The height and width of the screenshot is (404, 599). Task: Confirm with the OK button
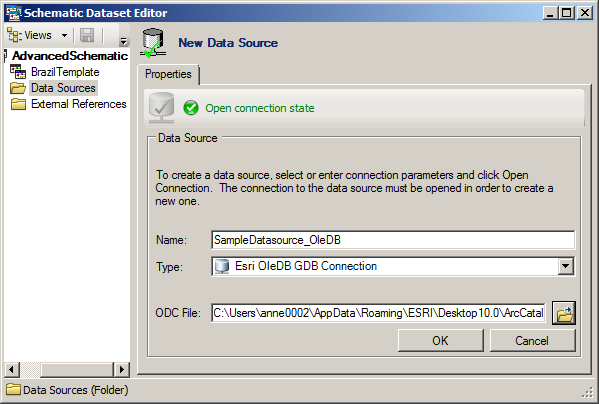click(x=440, y=340)
